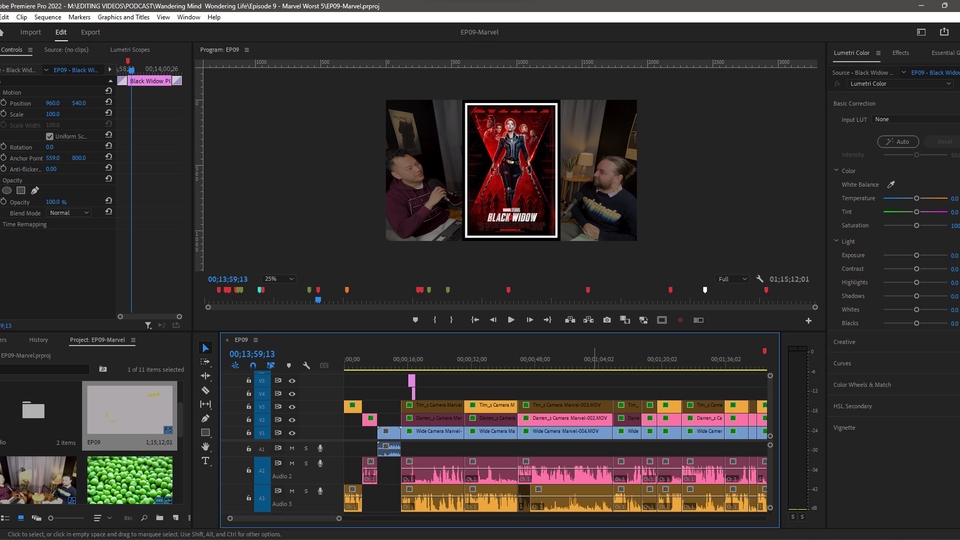This screenshot has height=540, width=960.
Task: Pick the Pen tool in timeline toolbar
Action: pos(206,418)
